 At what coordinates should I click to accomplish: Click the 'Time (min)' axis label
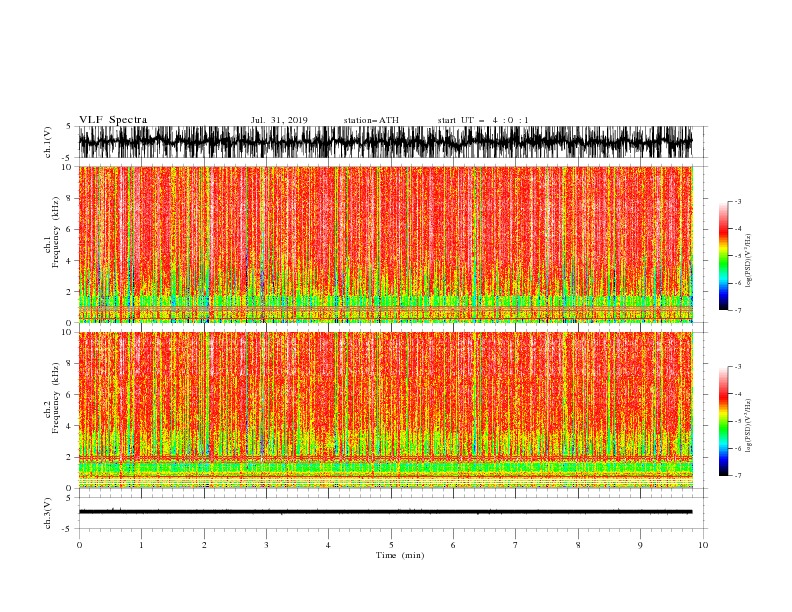(x=400, y=555)
